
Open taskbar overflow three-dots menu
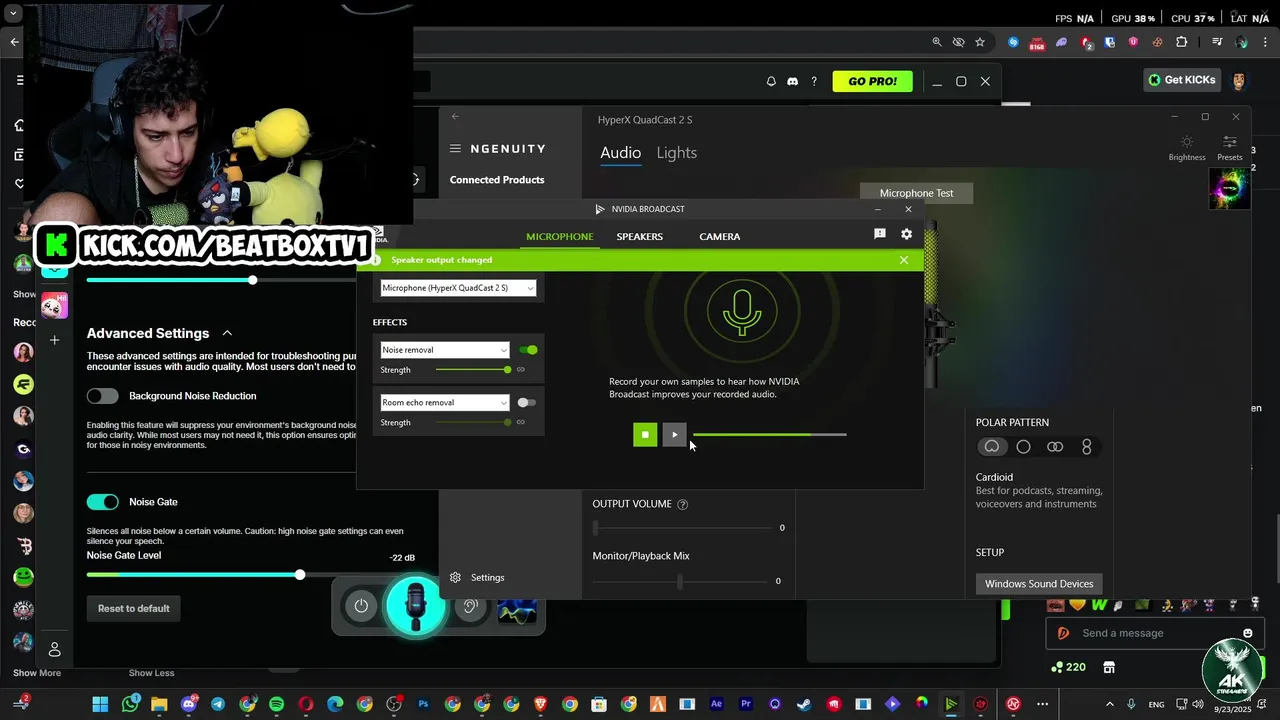[1042, 704]
